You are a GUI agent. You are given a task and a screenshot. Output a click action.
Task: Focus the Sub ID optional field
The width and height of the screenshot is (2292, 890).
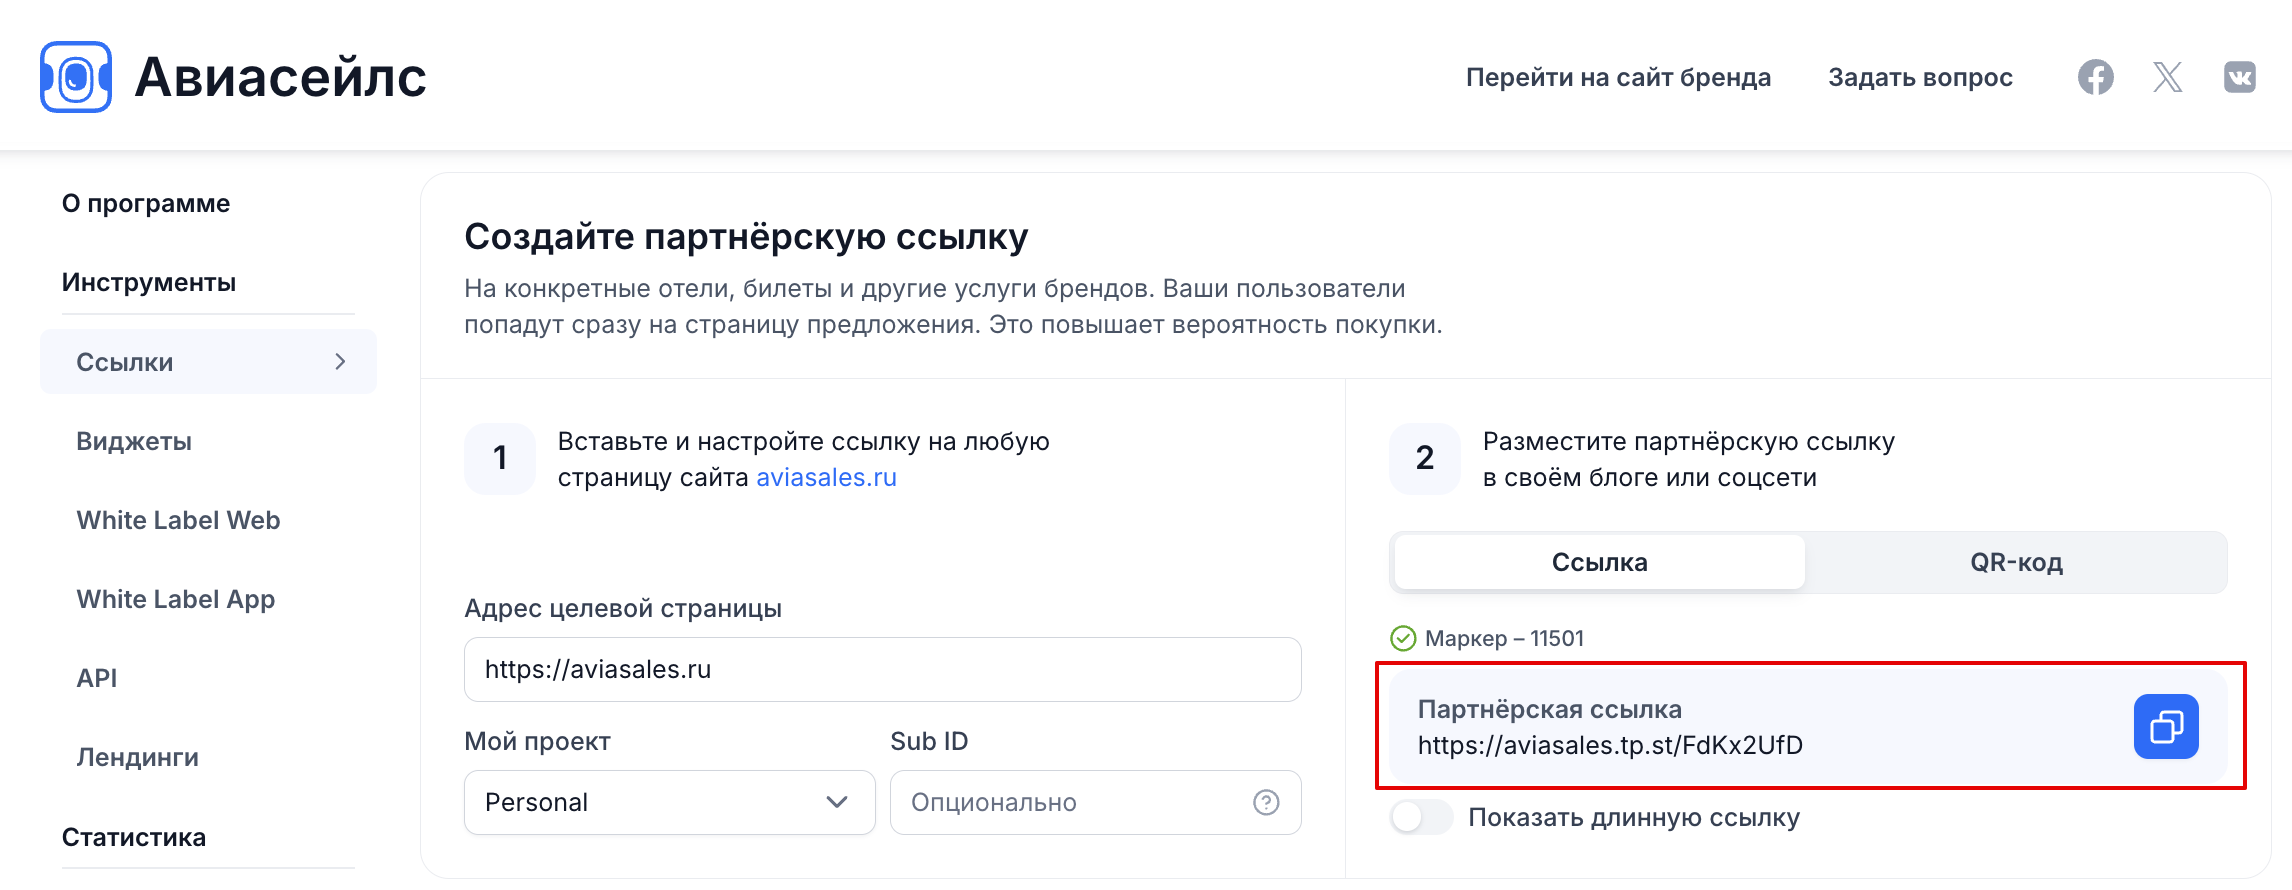pyautogui.click(x=1095, y=802)
